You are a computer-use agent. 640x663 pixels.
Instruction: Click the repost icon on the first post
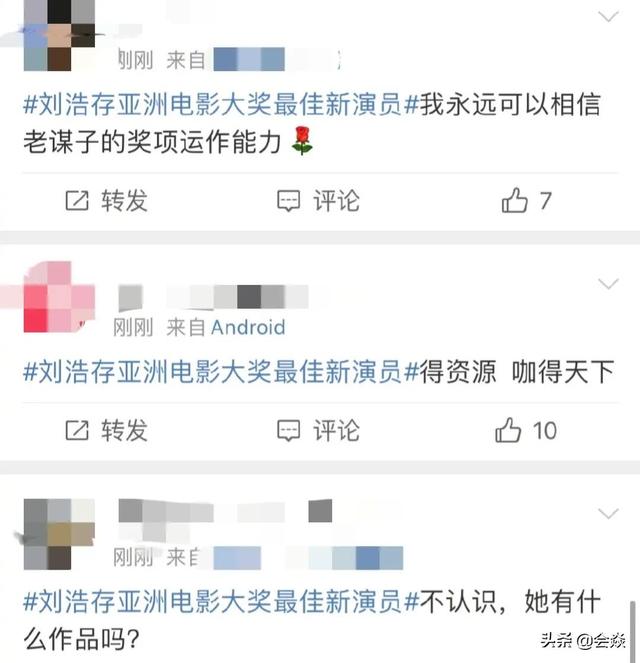pyautogui.click(x=77, y=200)
